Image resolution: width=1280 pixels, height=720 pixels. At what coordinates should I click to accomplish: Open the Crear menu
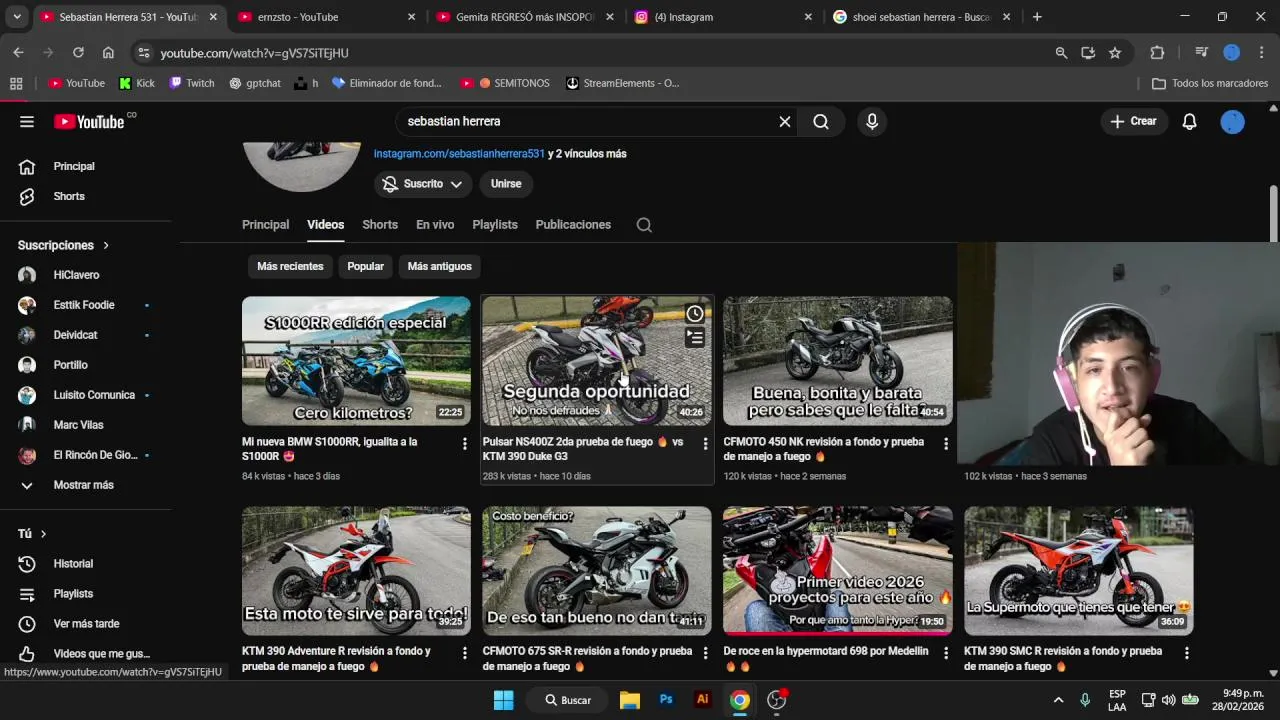click(1134, 122)
